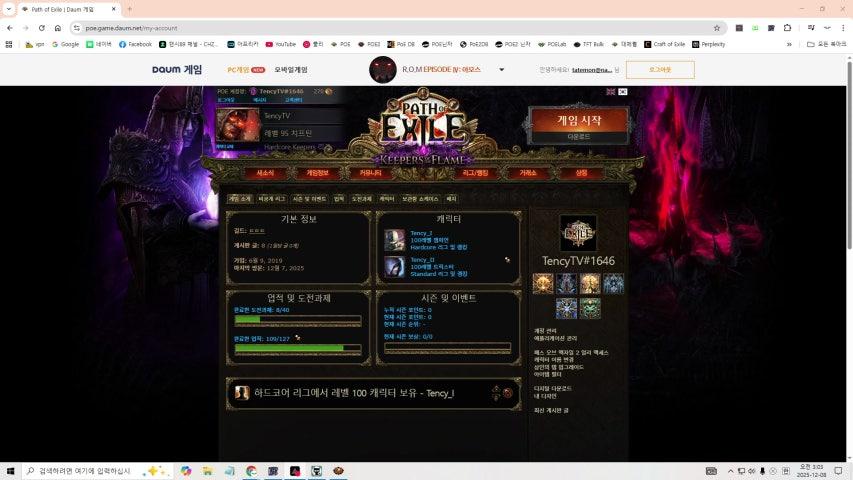The width and height of the screenshot is (853, 480).
Task: Open the 캐릭터 이름 변경 link
Action: tap(553, 360)
